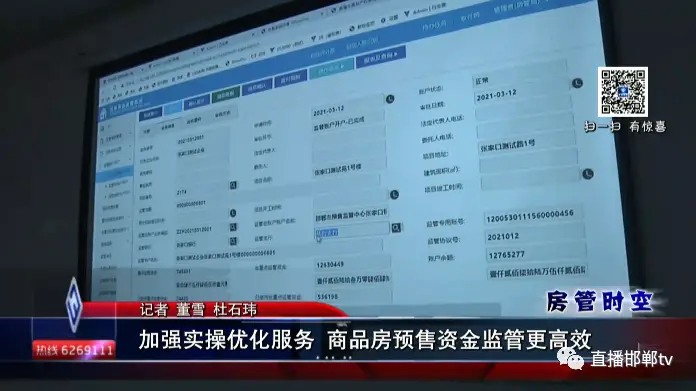Click the highlighted selected-text bank field

click(352, 231)
